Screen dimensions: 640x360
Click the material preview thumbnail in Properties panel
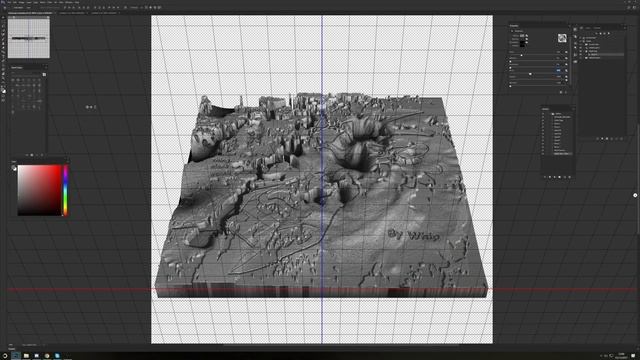click(562, 38)
